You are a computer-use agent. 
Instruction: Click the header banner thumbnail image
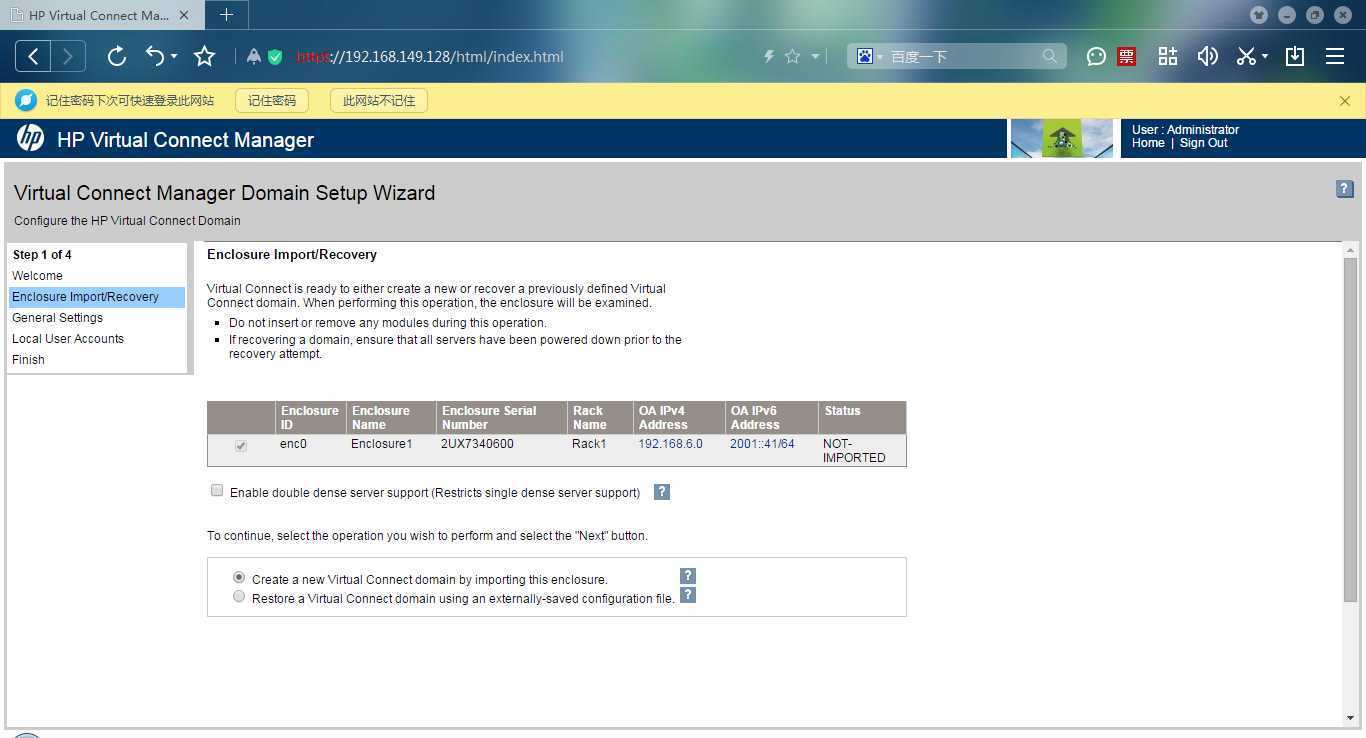[1062, 138]
